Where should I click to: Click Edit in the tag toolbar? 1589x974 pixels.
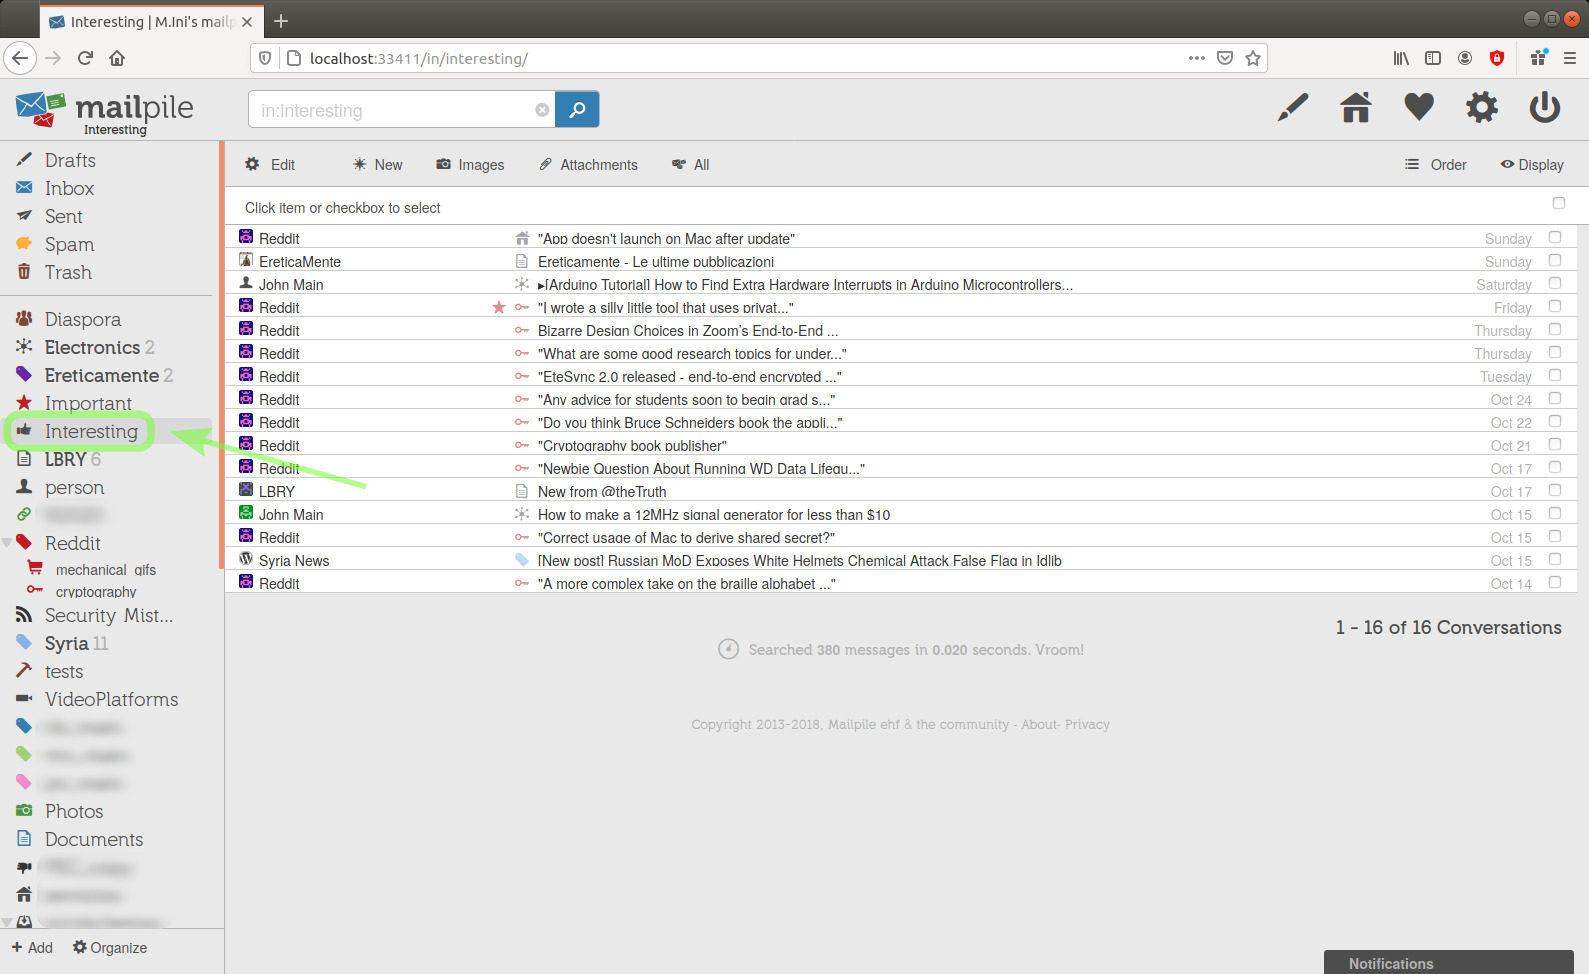pyautogui.click(x=270, y=165)
